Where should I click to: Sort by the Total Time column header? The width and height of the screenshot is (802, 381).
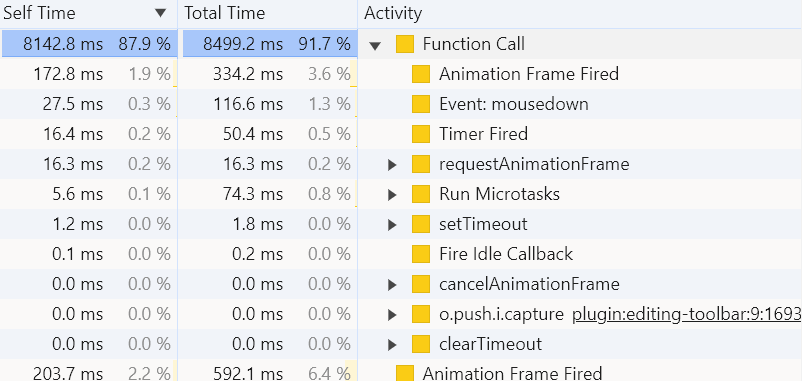[x=225, y=13]
